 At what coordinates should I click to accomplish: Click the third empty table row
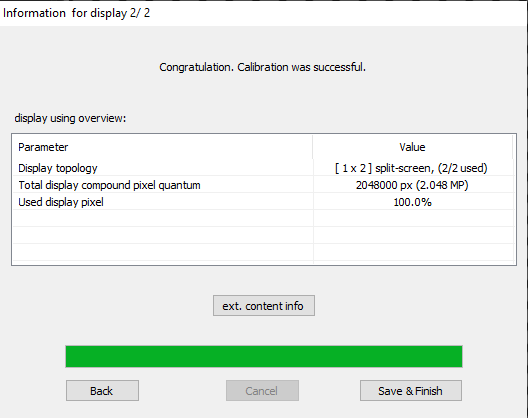[263, 252]
